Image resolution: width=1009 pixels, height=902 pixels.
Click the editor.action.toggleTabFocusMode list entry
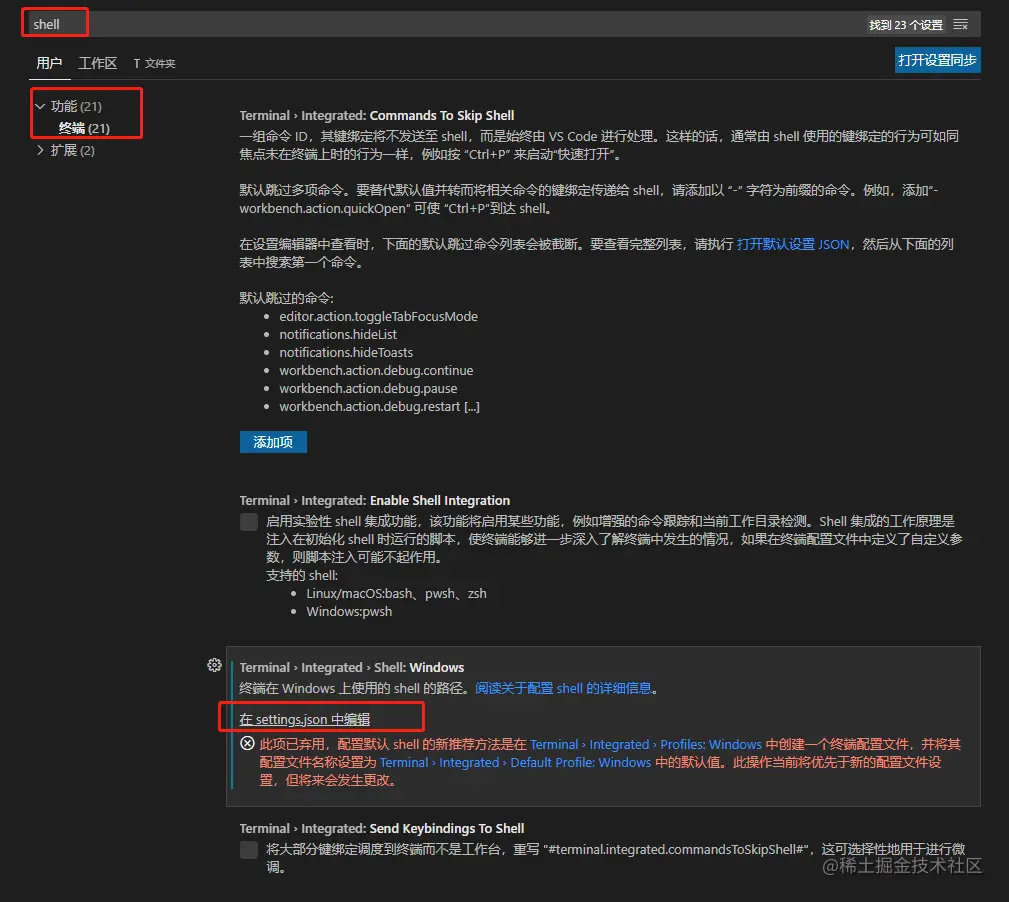point(378,317)
